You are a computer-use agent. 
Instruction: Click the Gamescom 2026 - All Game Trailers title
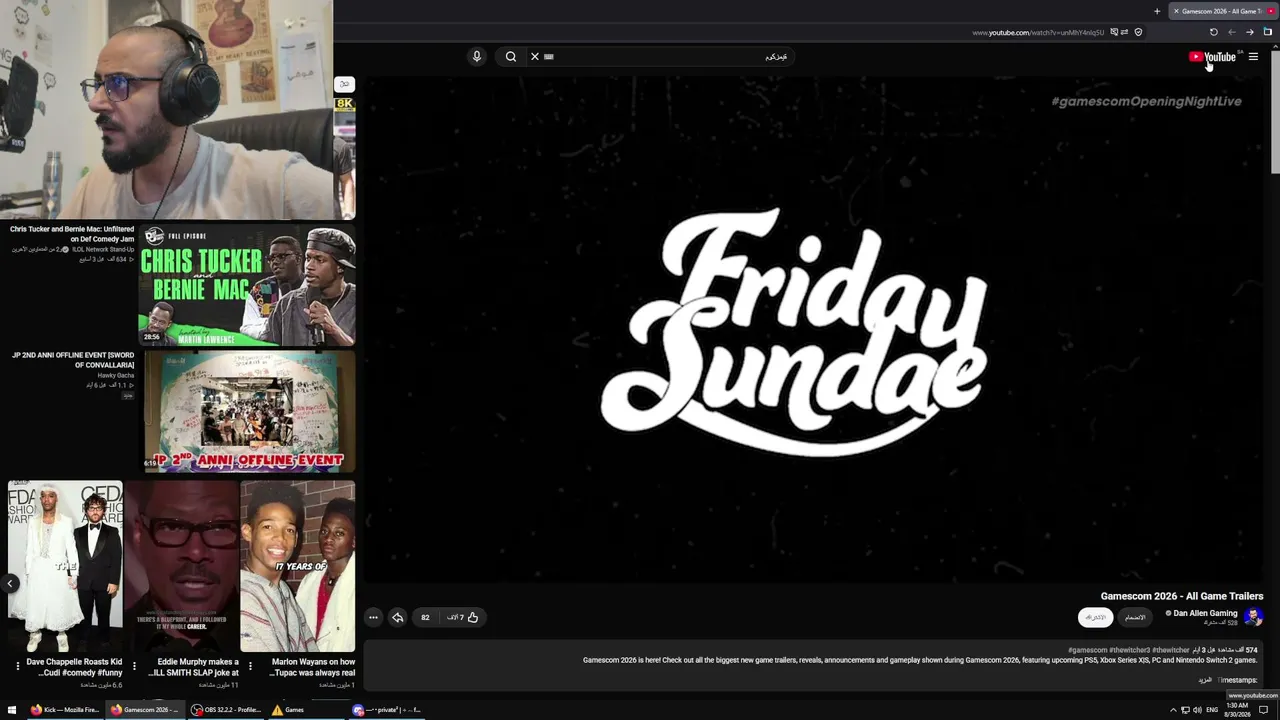tap(1182, 596)
